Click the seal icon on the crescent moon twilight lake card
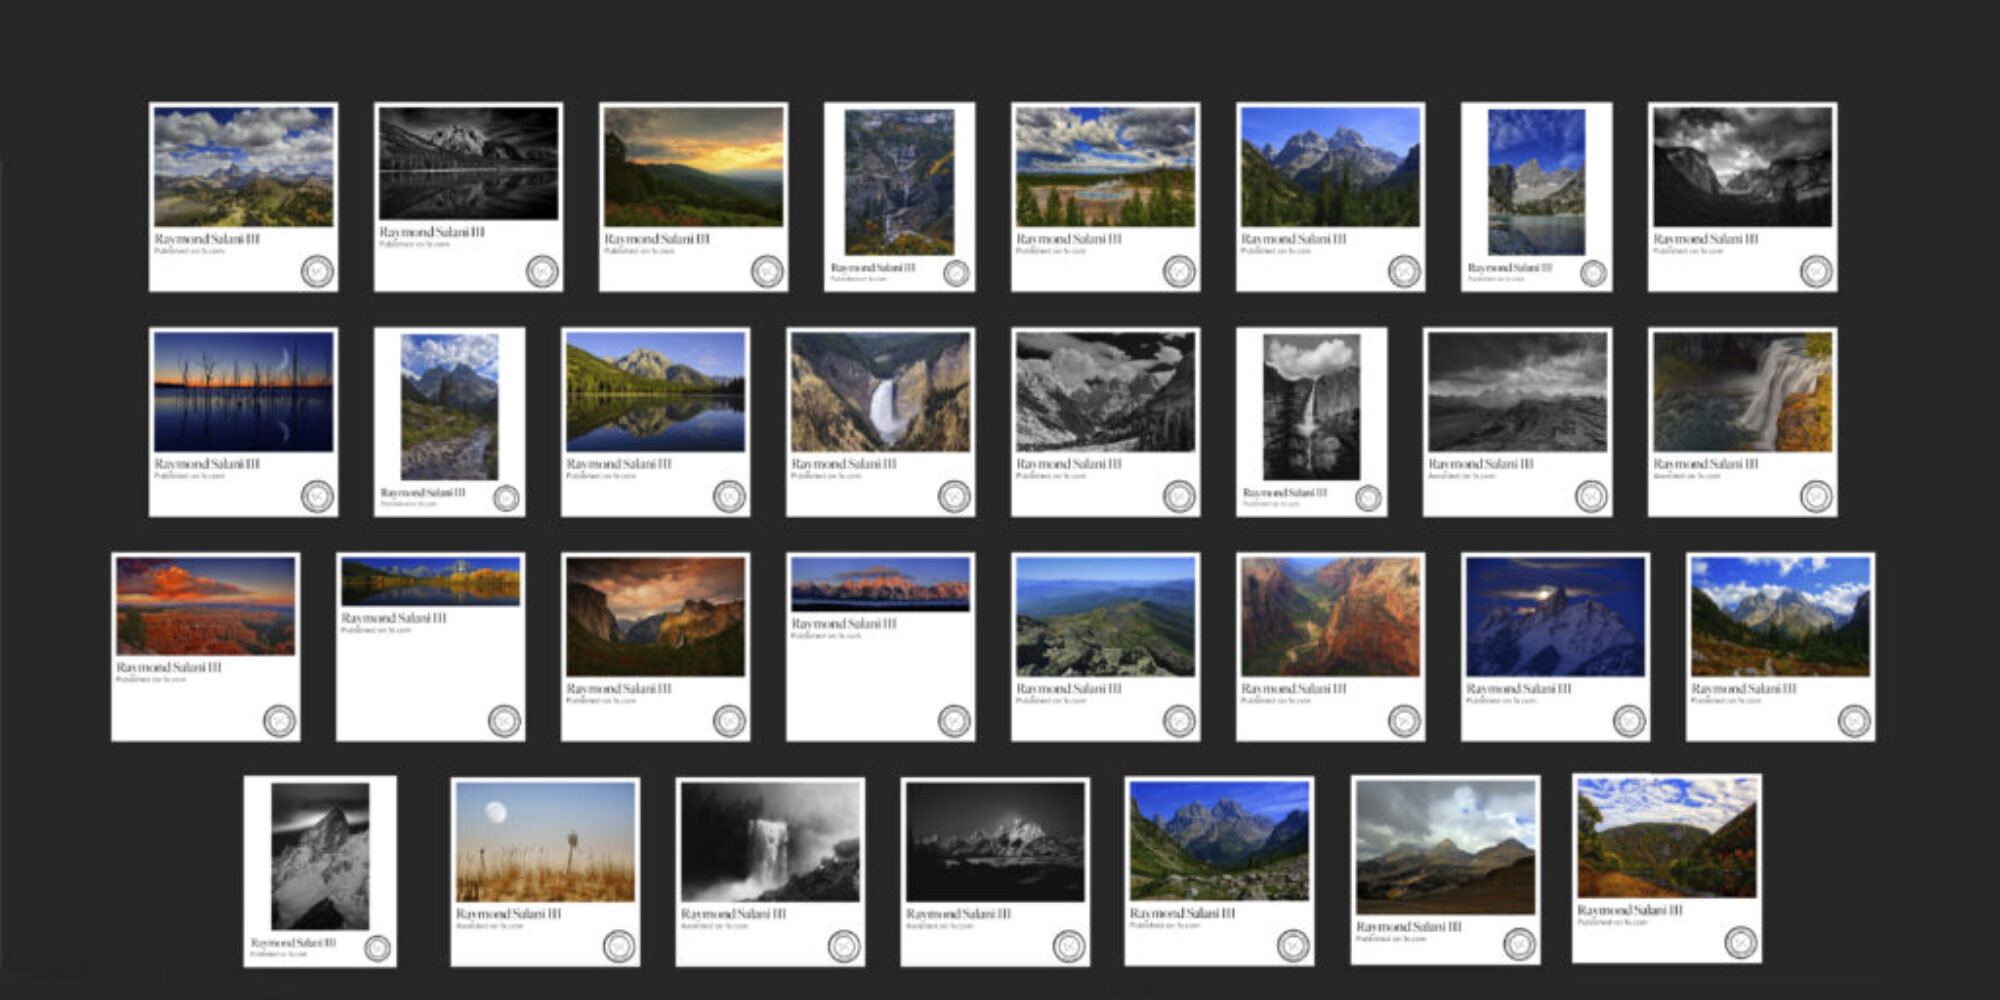The width and height of the screenshot is (2000, 1000). click(x=317, y=496)
